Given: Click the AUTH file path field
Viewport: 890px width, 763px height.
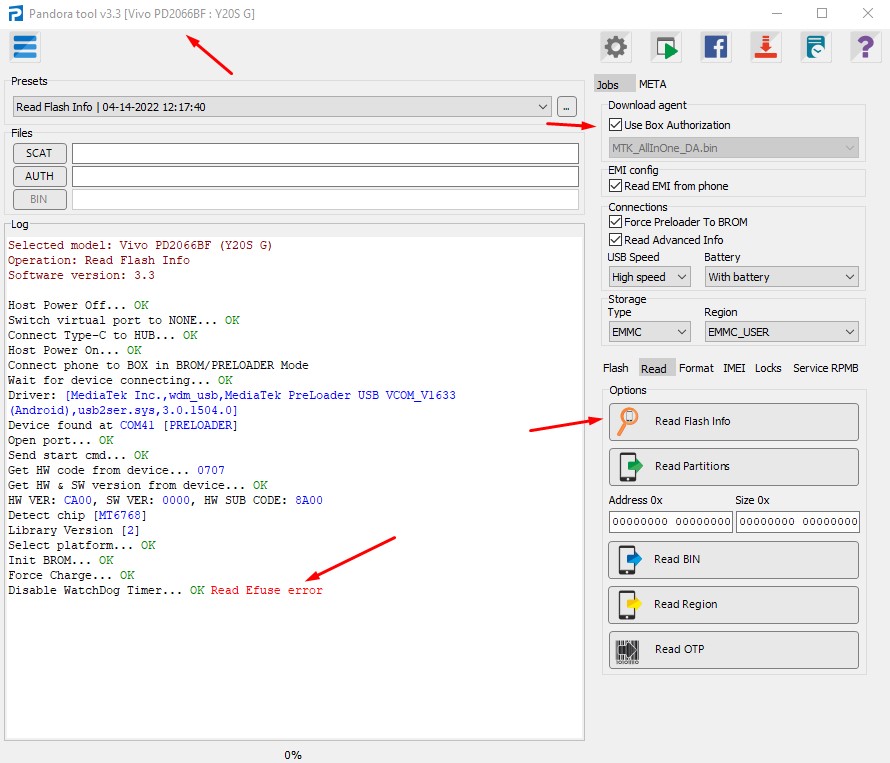Looking at the screenshot, I should coord(325,177).
